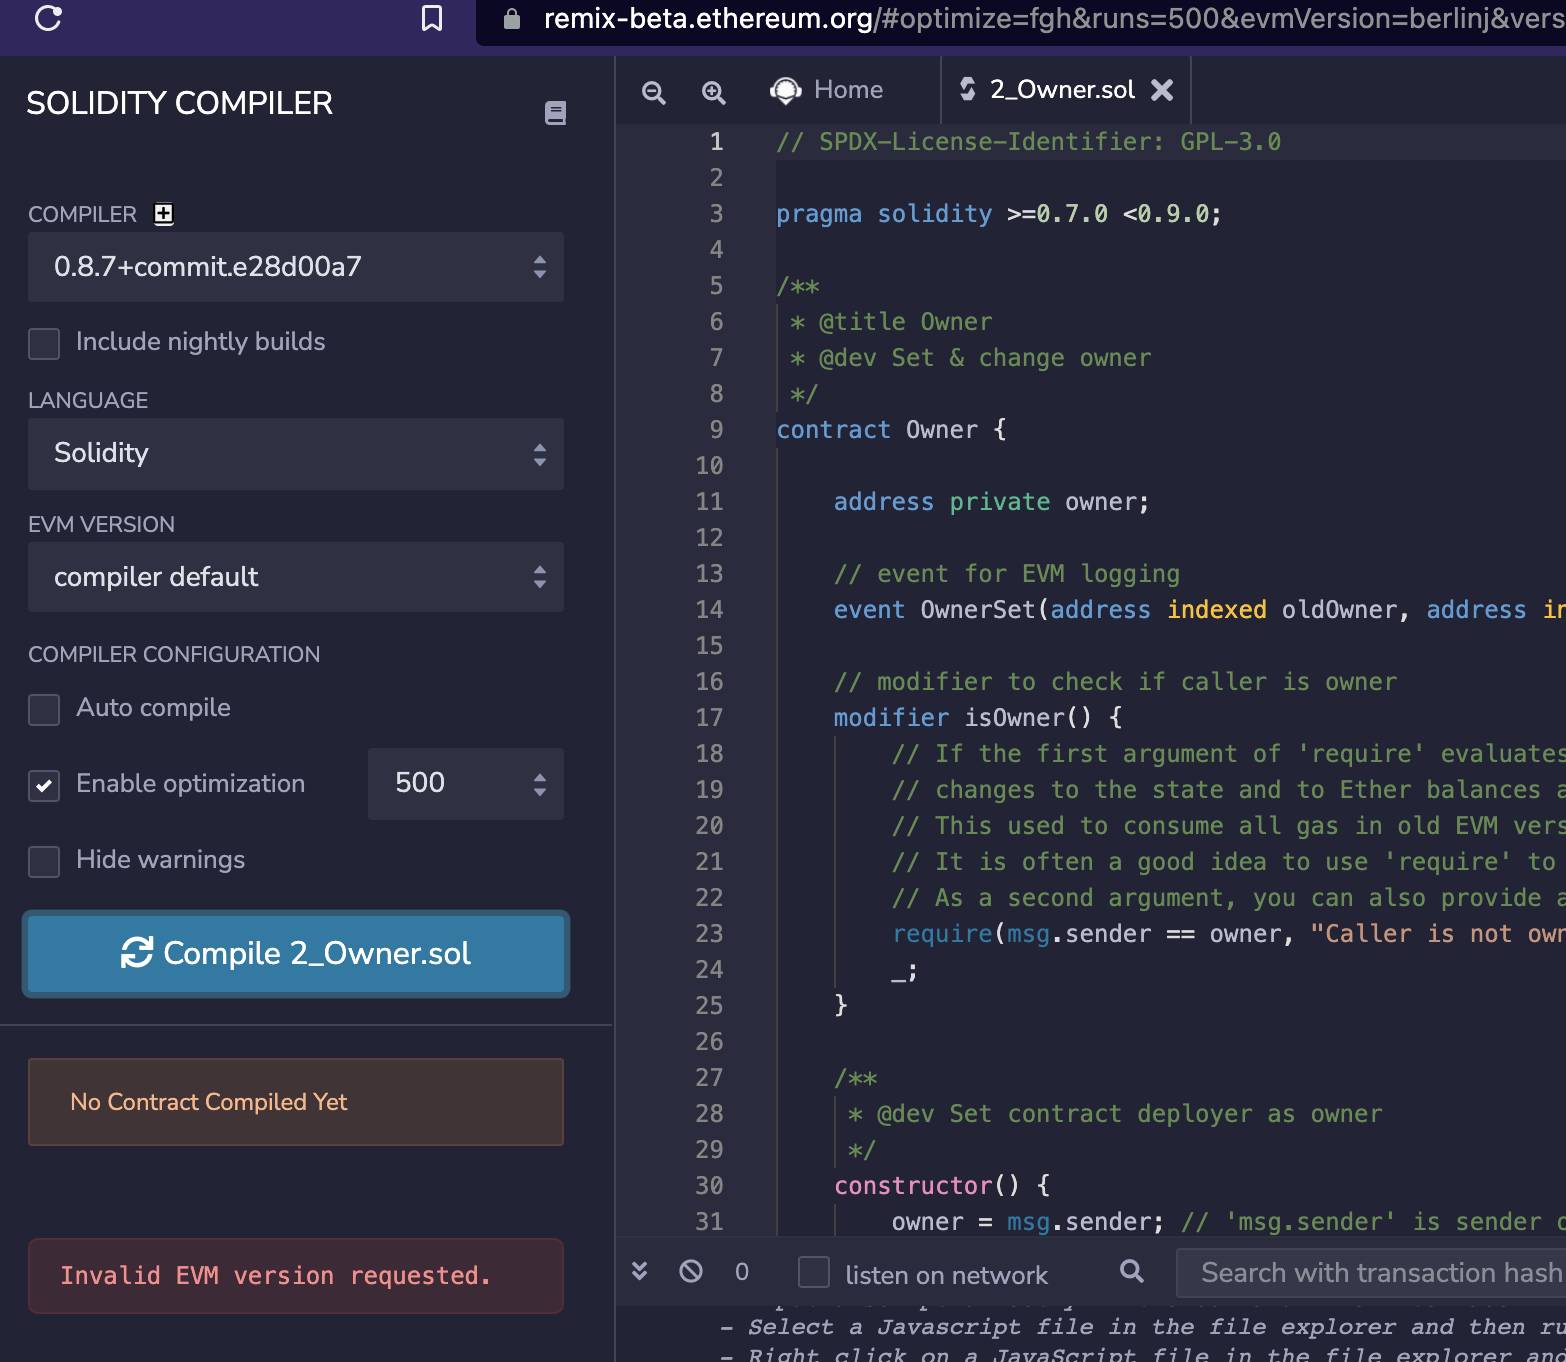Viewport: 1566px width, 1362px height.
Task: Uncheck Enable optimization
Action: coord(44,785)
